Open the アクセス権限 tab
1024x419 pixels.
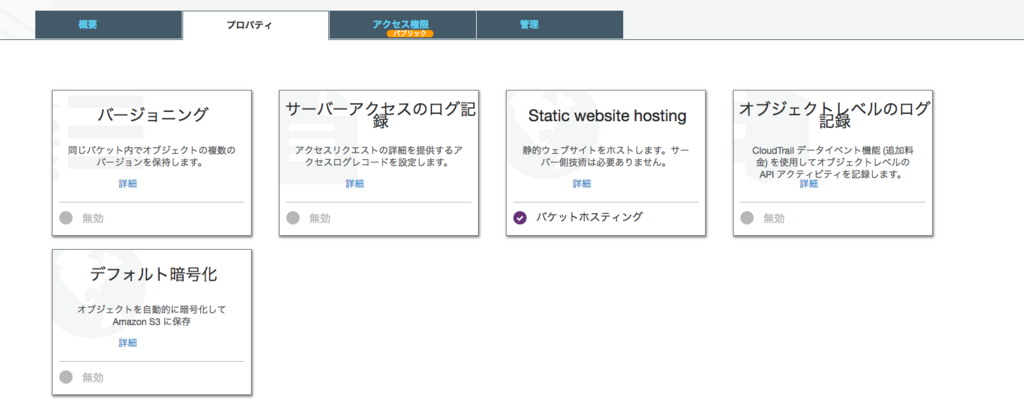coord(402,25)
